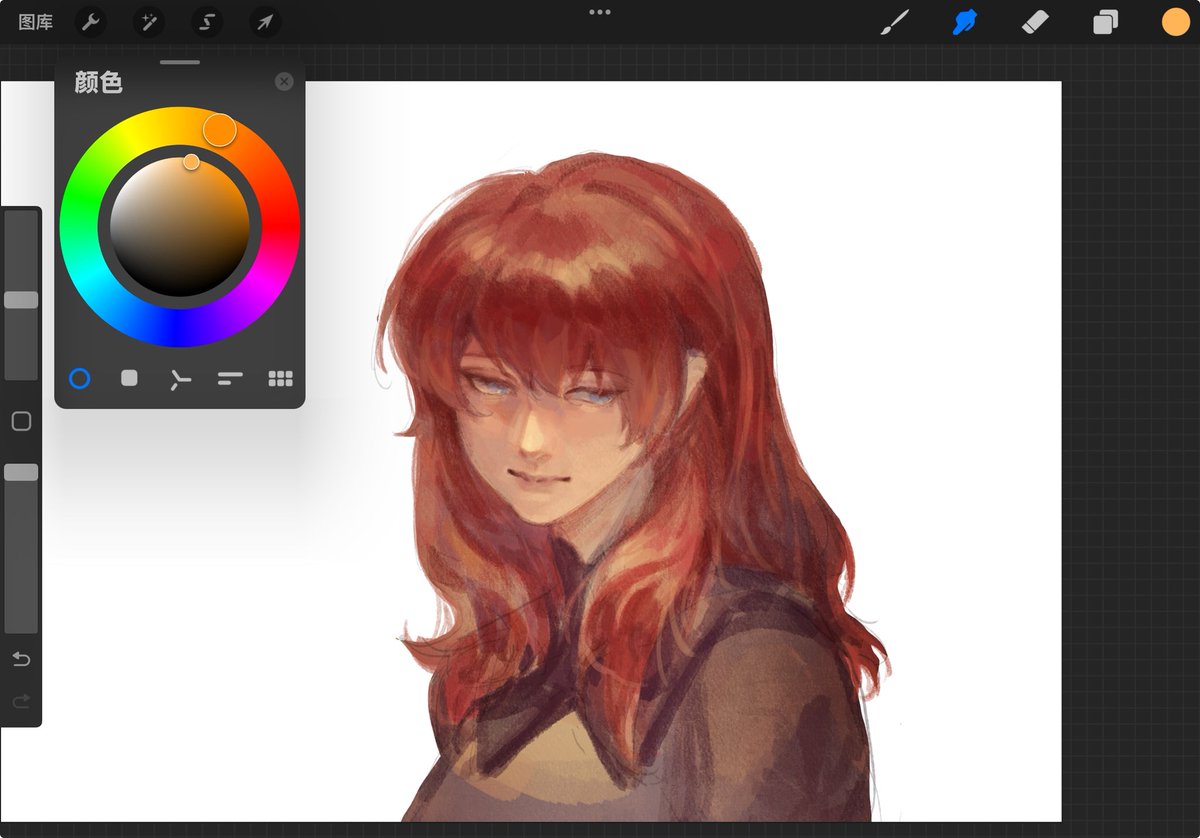Tap the active orange color swatch
Image resolution: width=1200 pixels, height=838 pixels.
click(x=1176, y=22)
